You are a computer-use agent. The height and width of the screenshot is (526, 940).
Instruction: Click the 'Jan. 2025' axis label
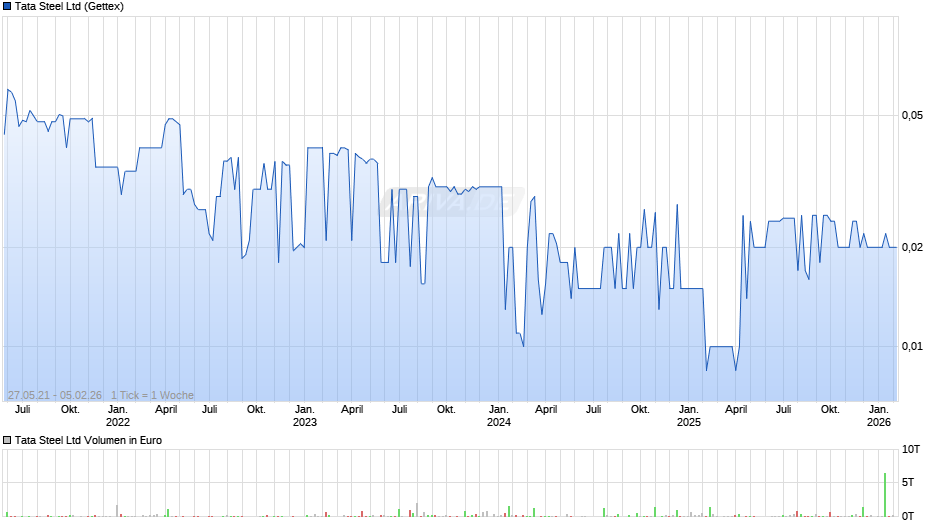(689, 416)
